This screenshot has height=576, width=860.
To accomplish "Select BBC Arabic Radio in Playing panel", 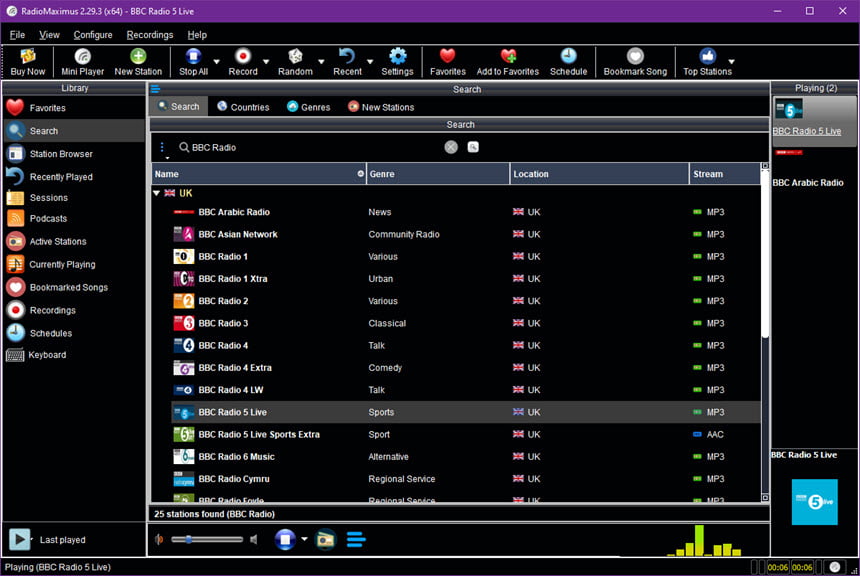I will [x=807, y=183].
